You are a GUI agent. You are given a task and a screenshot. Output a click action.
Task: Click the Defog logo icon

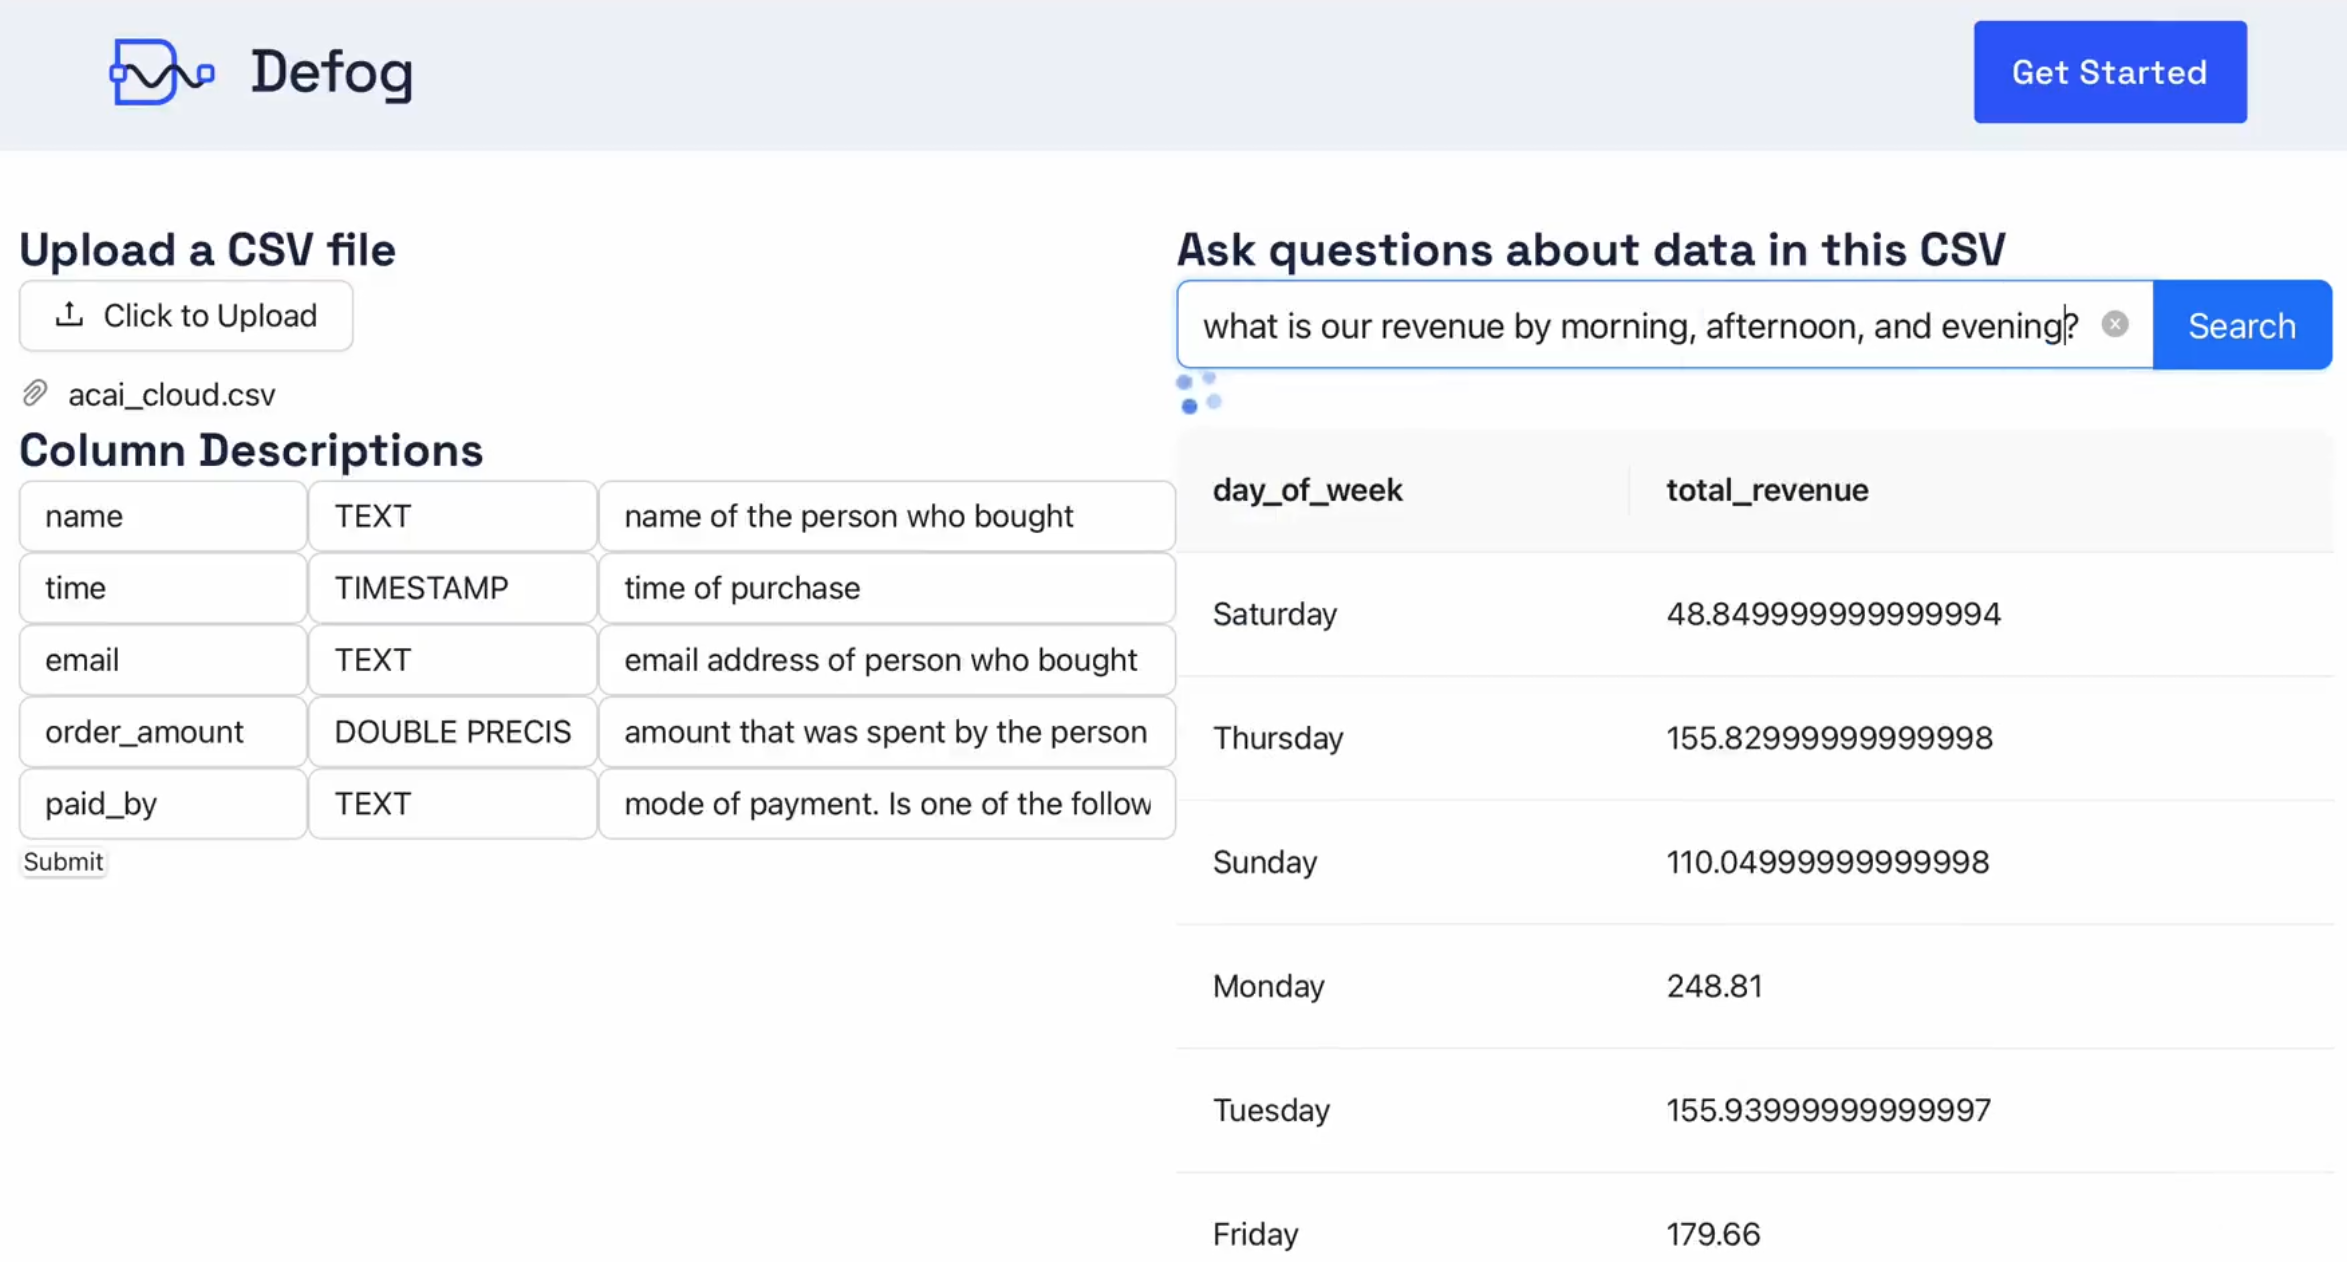[x=160, y=72]
